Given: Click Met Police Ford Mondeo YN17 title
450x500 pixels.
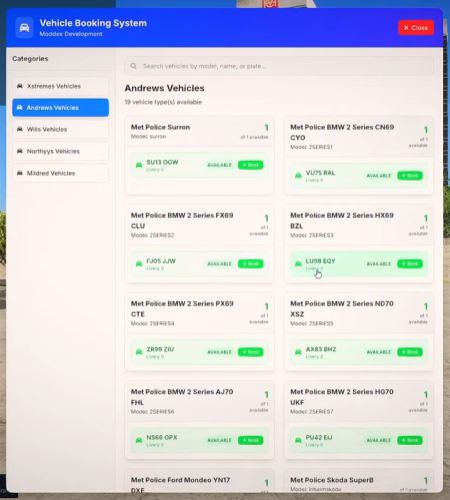Looking at the screenshot, I should click(180, 484).
